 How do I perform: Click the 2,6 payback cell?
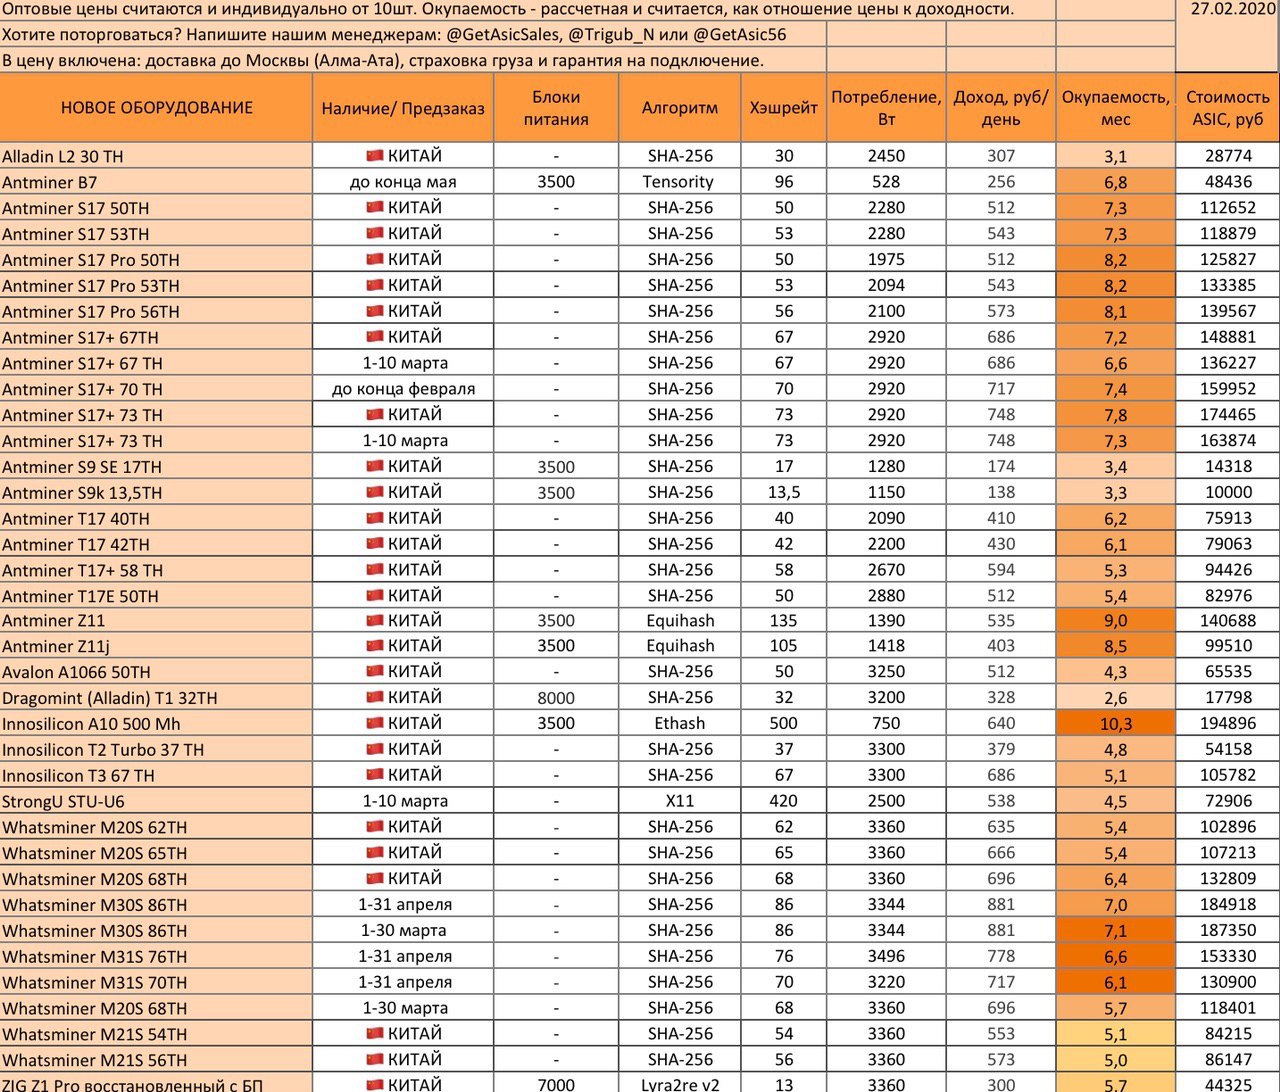click(x=1116, y=698)
